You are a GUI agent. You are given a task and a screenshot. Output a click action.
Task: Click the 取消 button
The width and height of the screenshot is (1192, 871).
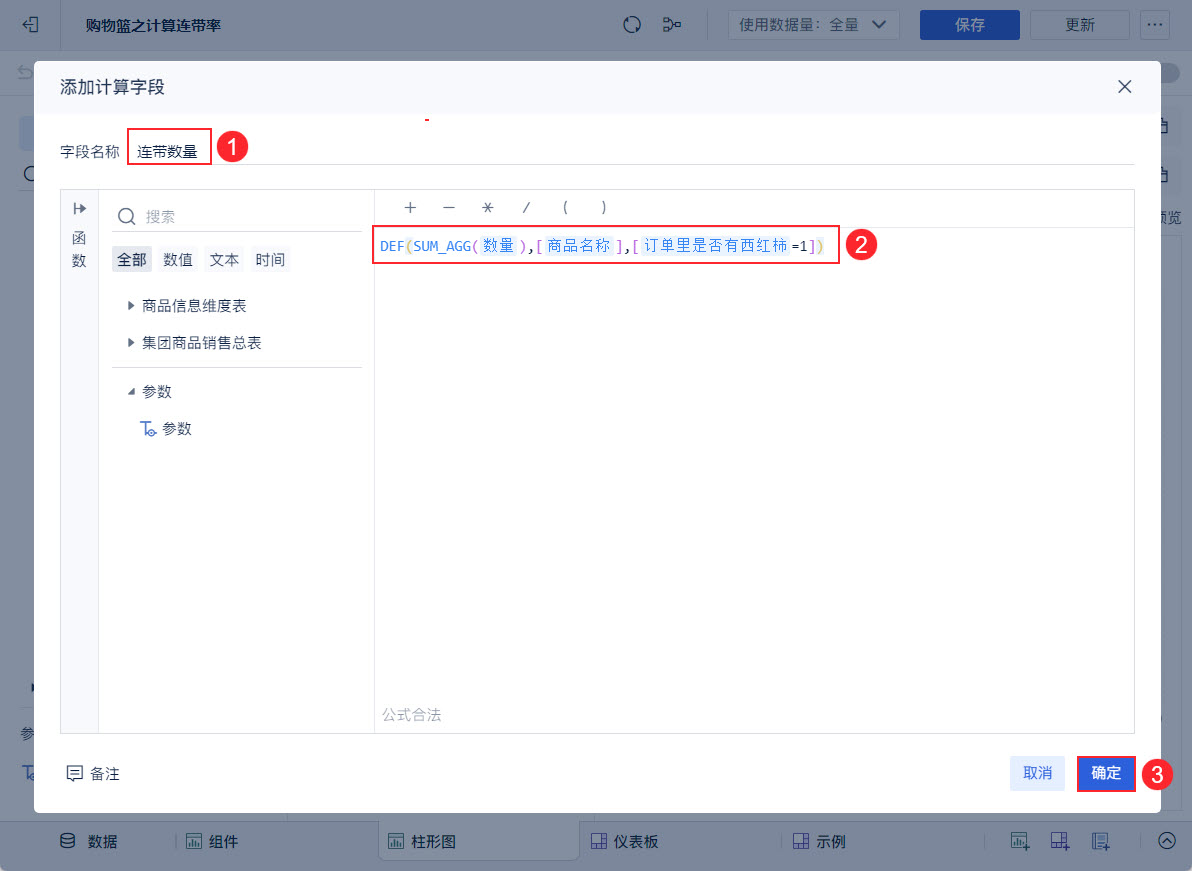click(x=1037, y=774)
